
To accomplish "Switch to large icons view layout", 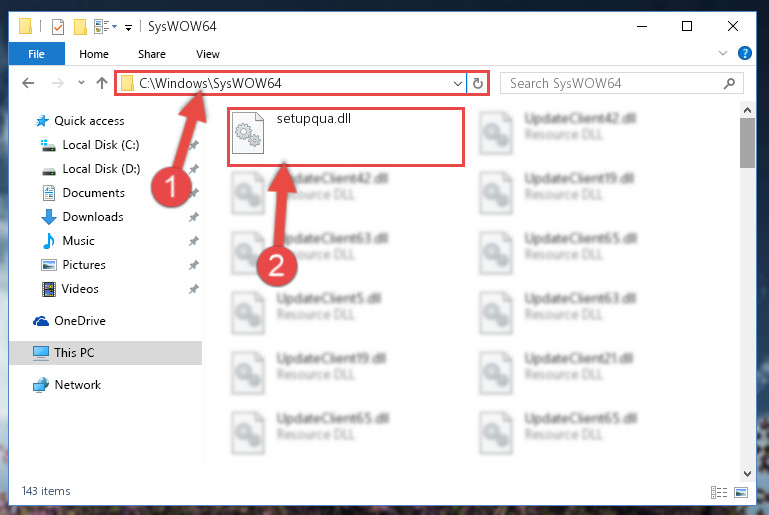I will click(x=741, y=492).
